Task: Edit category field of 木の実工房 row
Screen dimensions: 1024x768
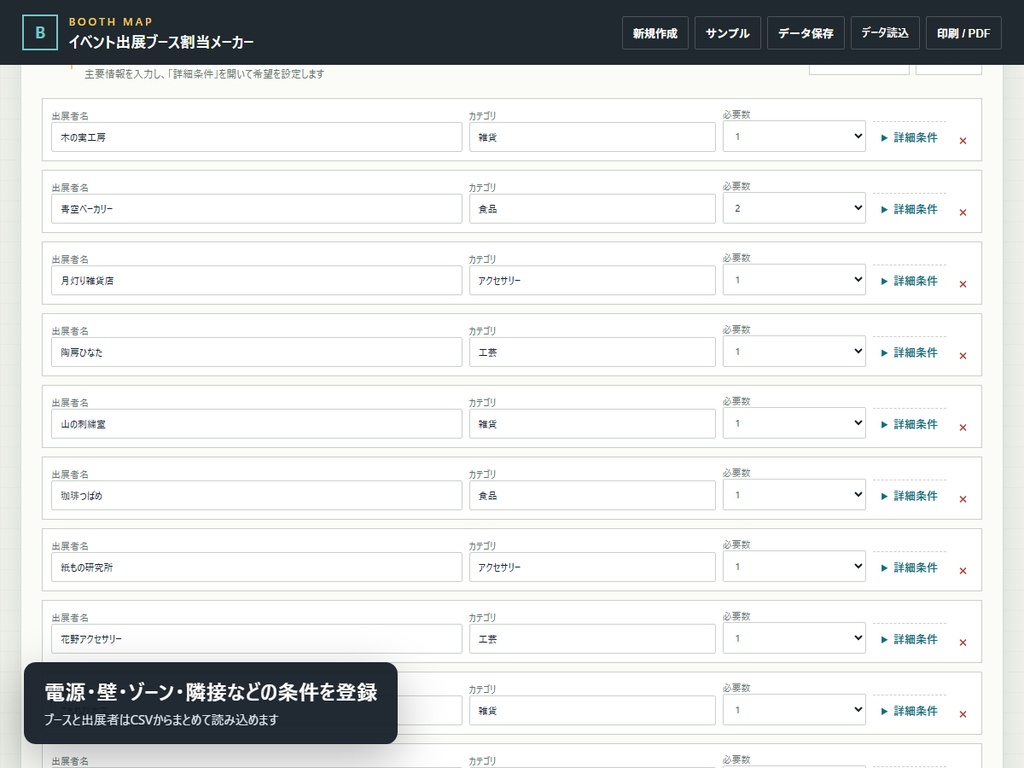Action: click(592, 137)
